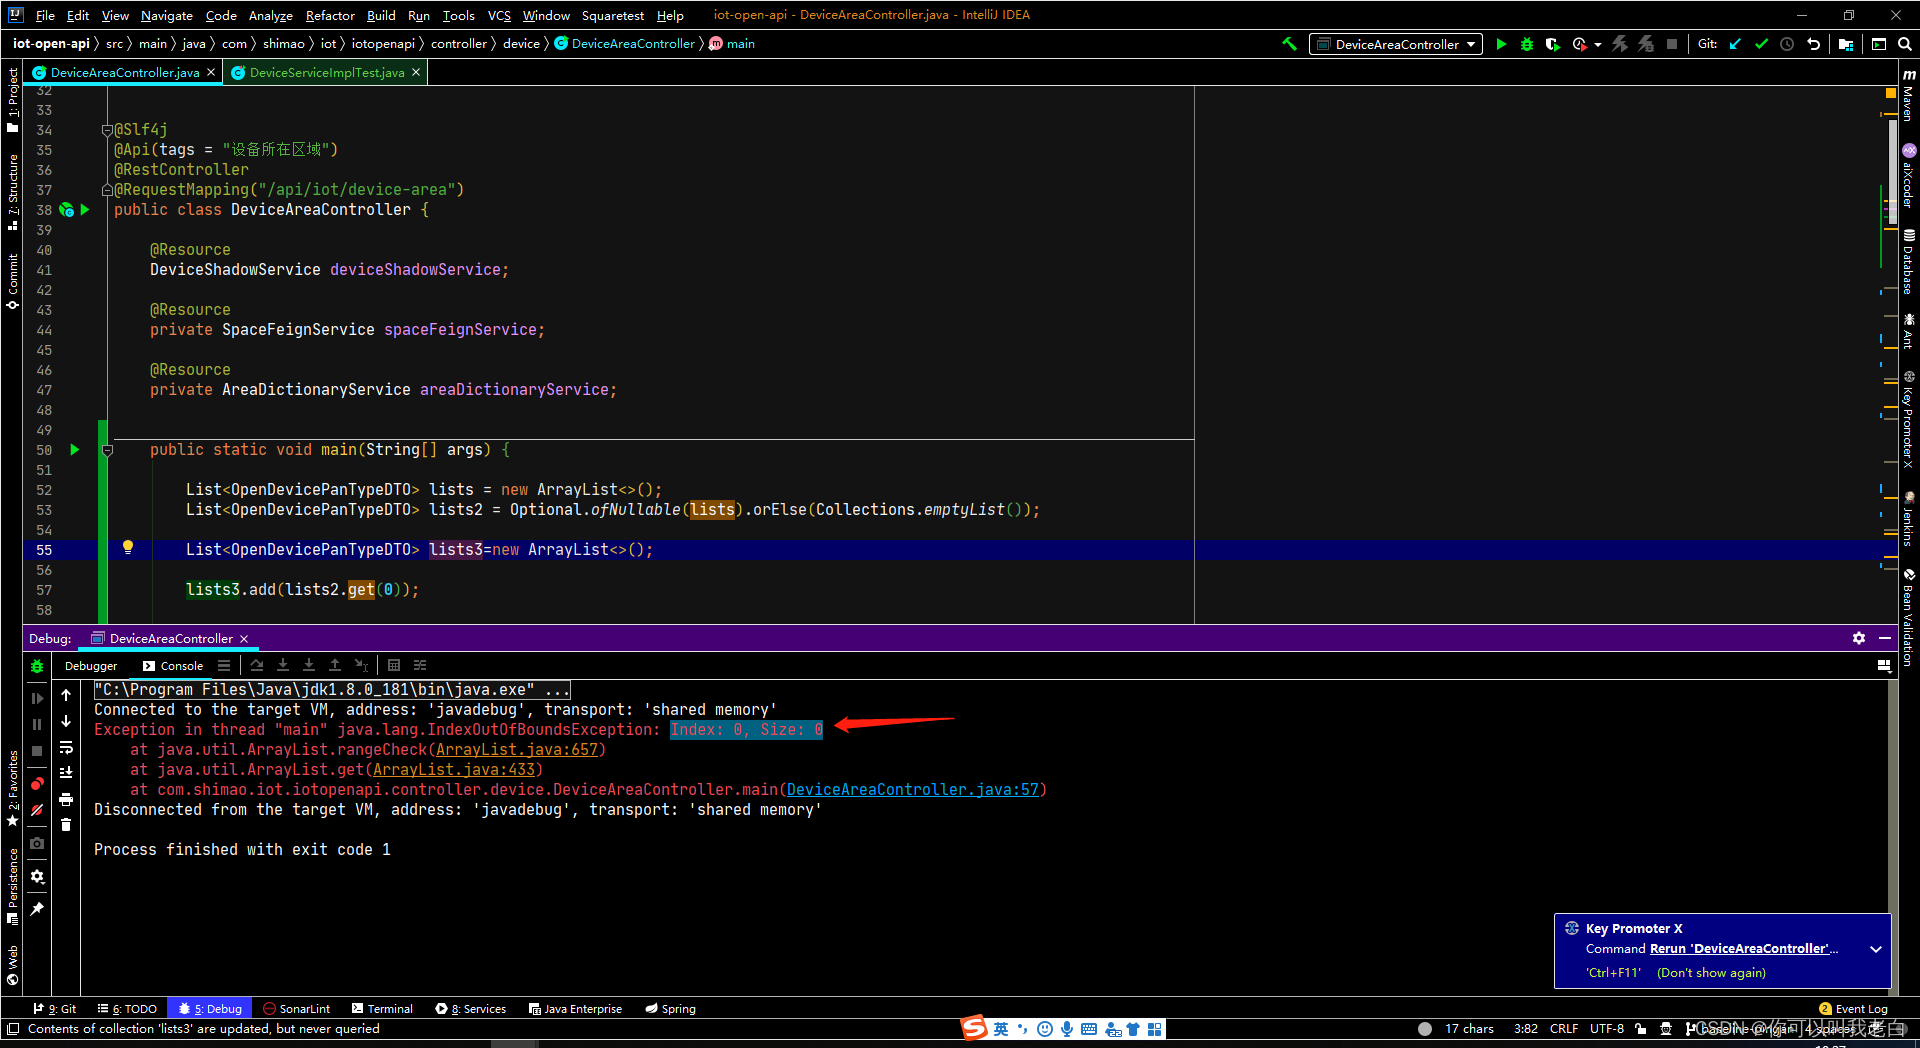Viewport: 1920px width, 1048px height.
Task: Click the console Print icon
Action: 66,799
